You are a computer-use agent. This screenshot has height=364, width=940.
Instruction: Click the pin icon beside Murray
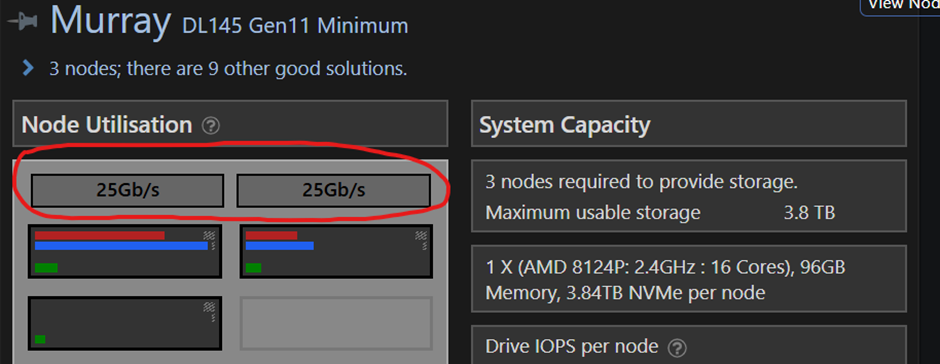click(22, 21)
